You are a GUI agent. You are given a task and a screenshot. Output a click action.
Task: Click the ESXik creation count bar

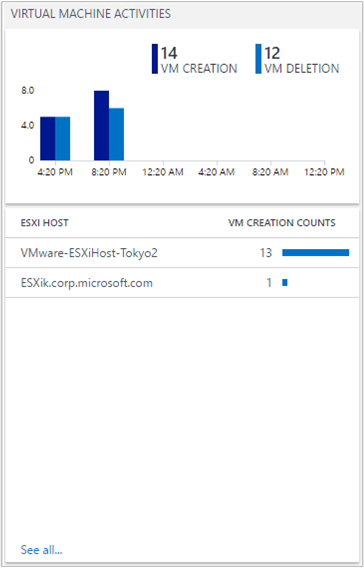tap(285, 282)
